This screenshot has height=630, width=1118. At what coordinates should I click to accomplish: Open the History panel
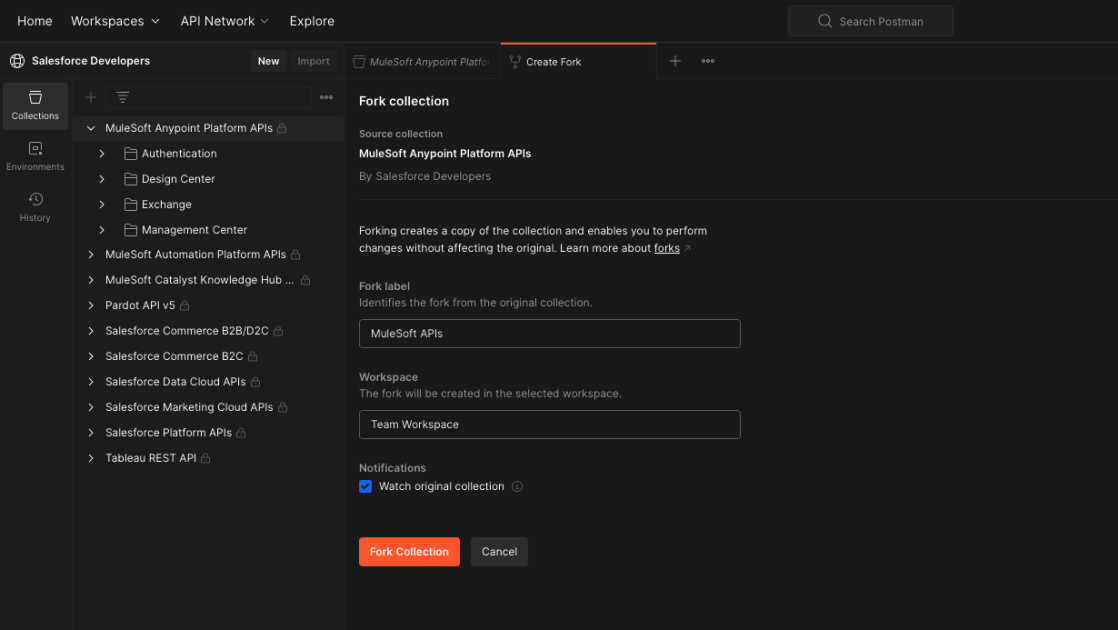tap(35, 205)
